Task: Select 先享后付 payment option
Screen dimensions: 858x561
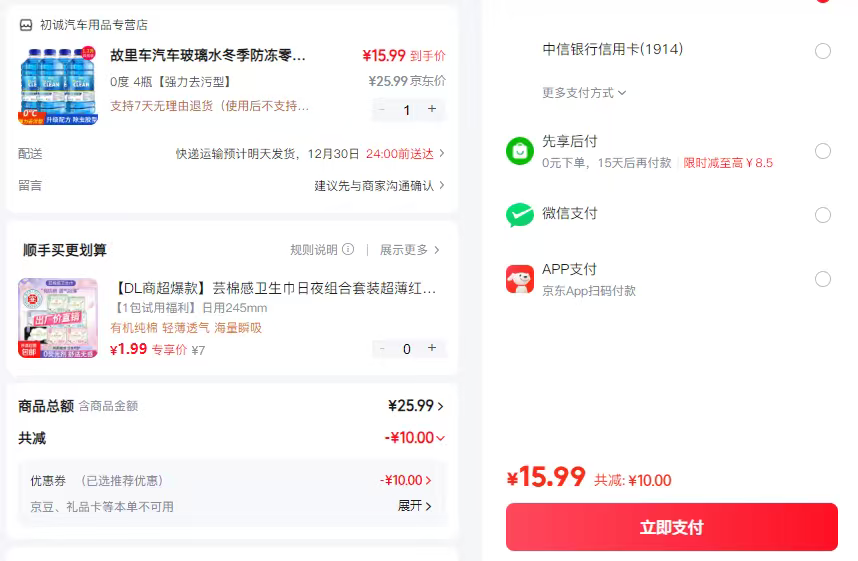Action: pos(823,151)
